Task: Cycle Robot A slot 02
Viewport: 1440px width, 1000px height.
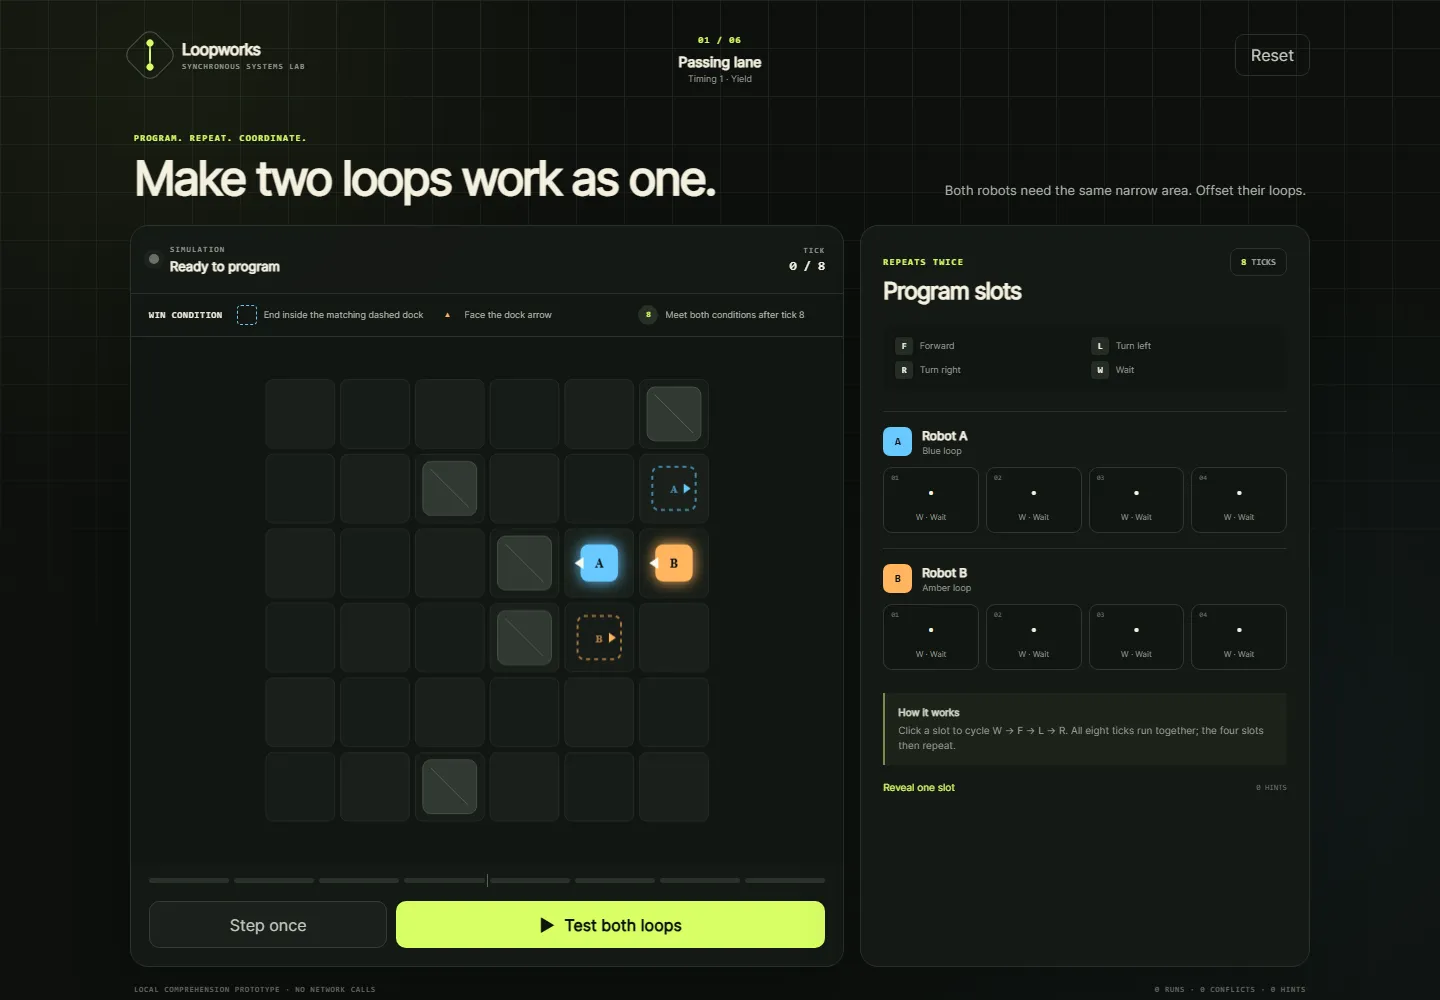Action: tap(1034, 500)
